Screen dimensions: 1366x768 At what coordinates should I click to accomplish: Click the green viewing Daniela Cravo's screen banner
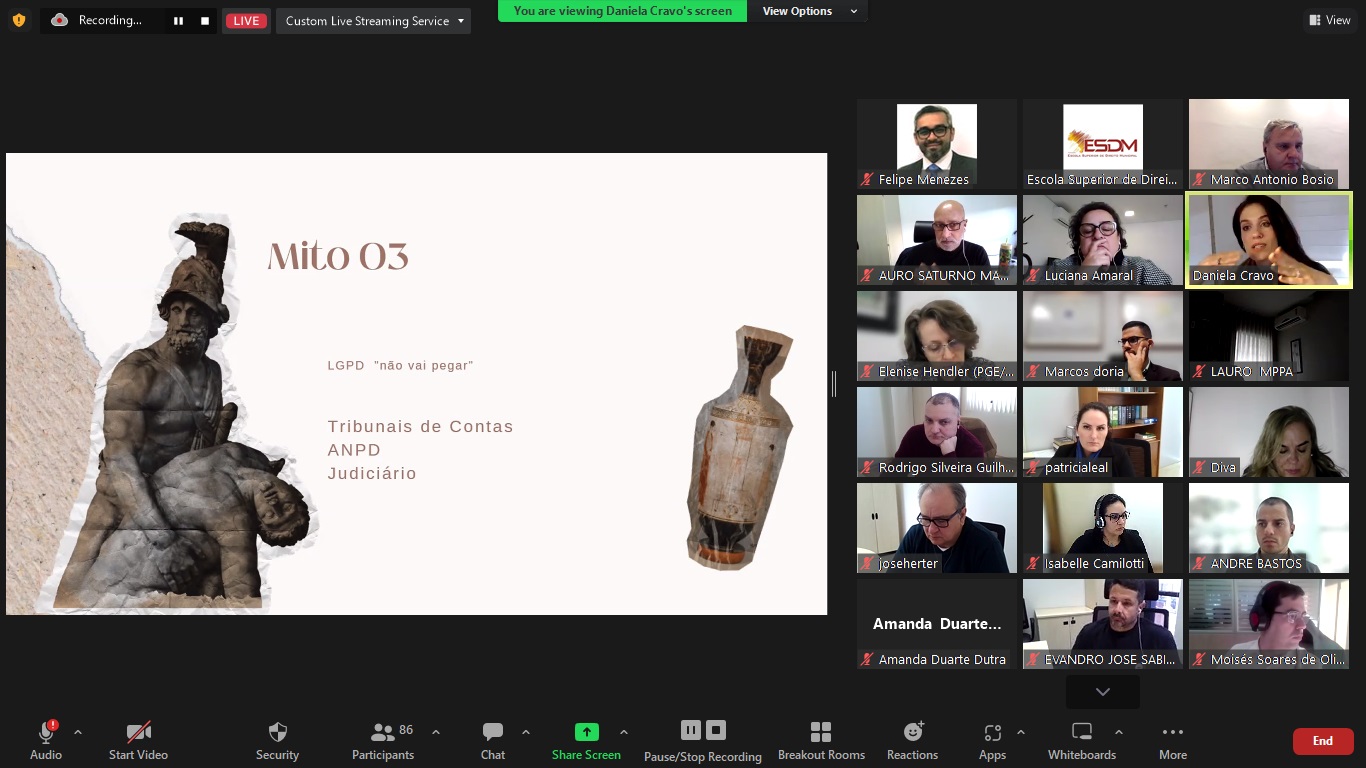point(622,11)
